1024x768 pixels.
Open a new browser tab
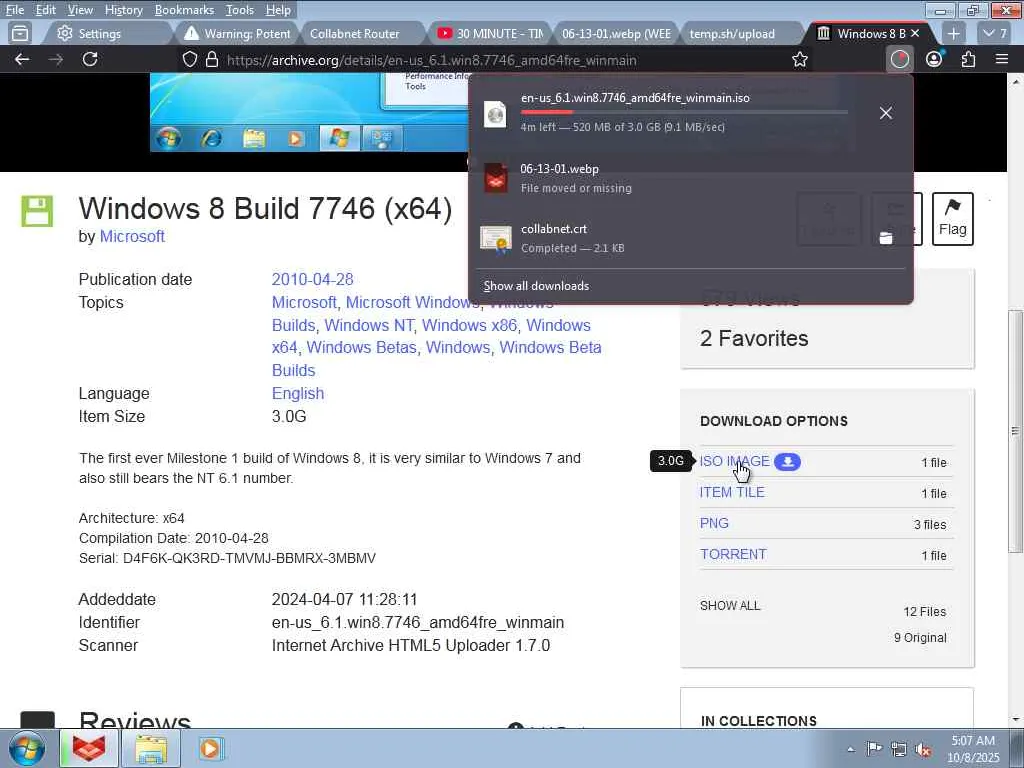pos(953,33)
